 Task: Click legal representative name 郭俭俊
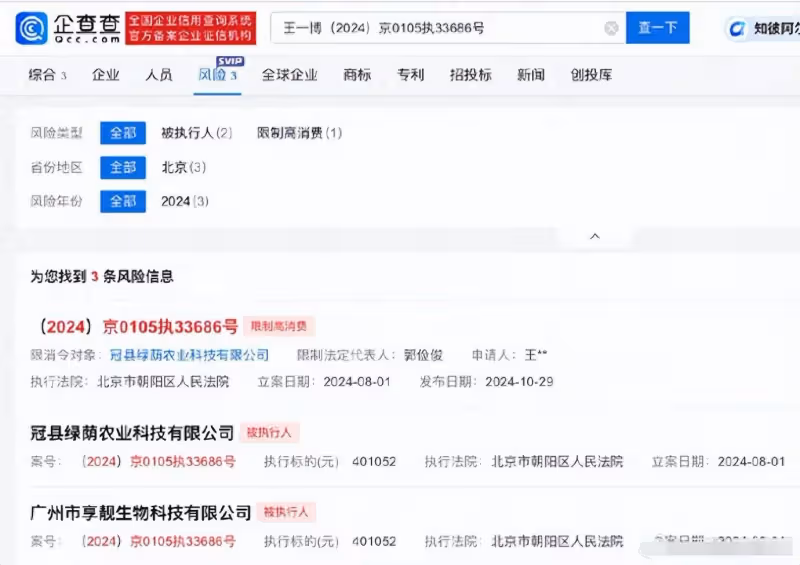[x=423, y=355]
